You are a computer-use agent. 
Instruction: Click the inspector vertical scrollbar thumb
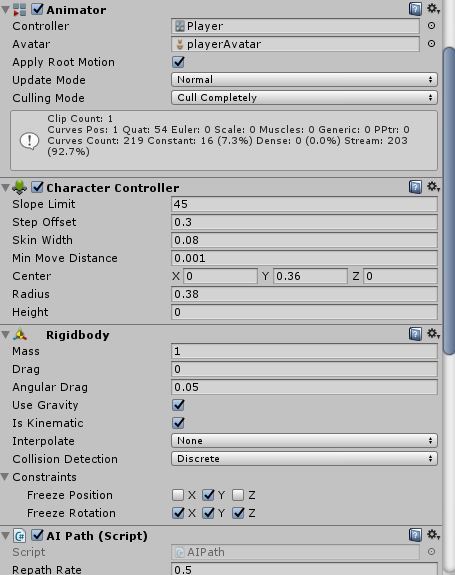[449, 201]
